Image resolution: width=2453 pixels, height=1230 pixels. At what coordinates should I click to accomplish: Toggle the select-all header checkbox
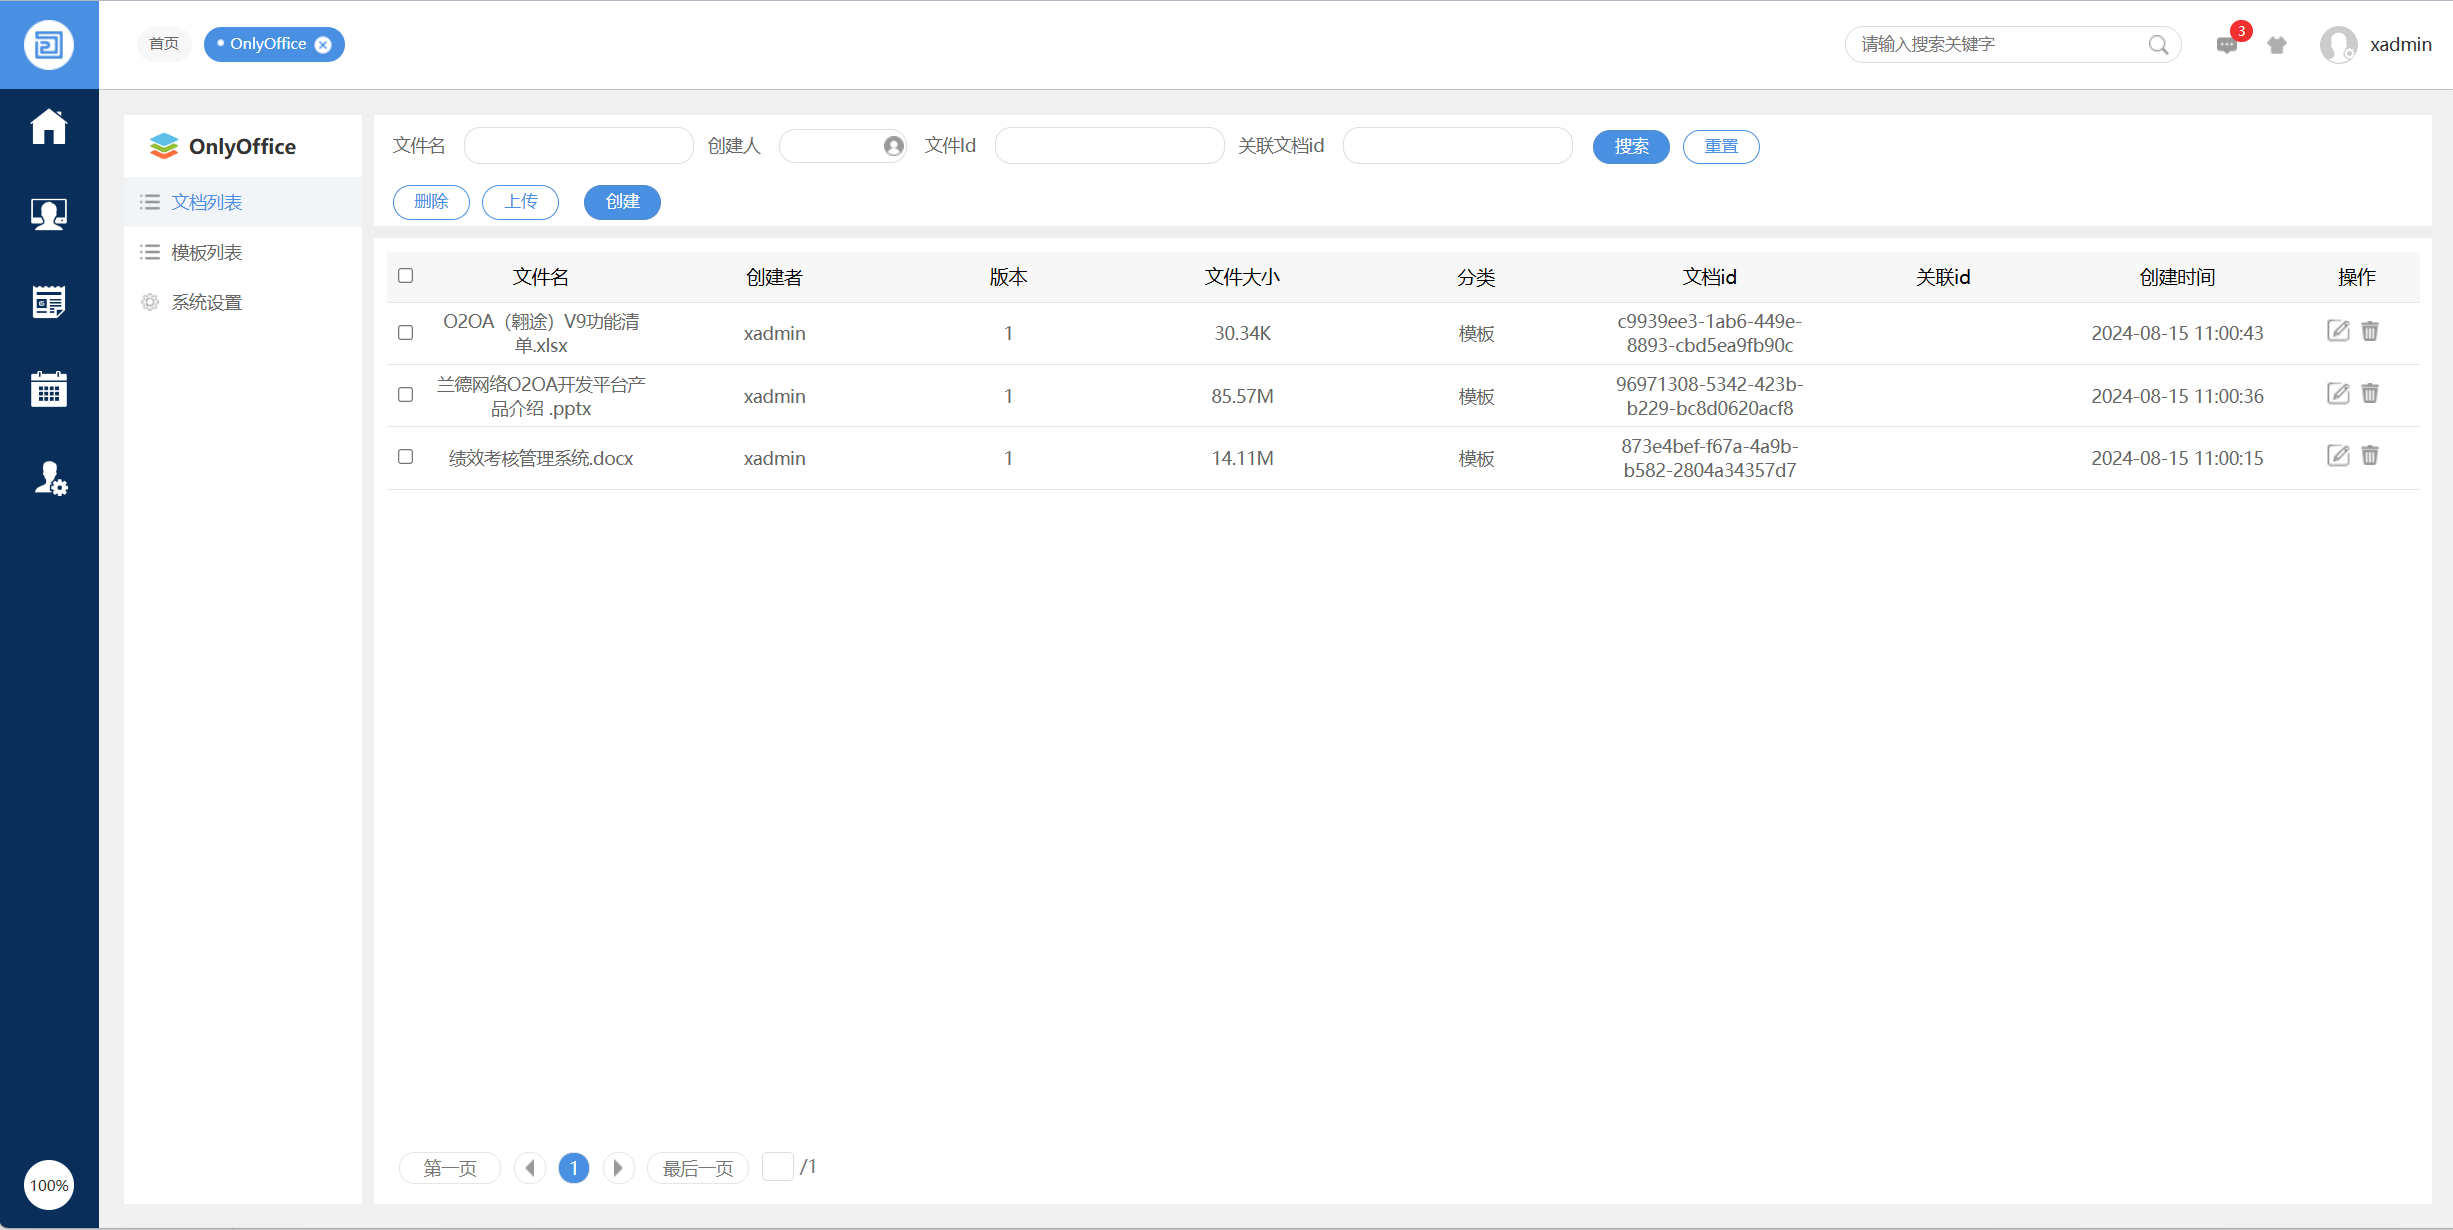[405, 275]
